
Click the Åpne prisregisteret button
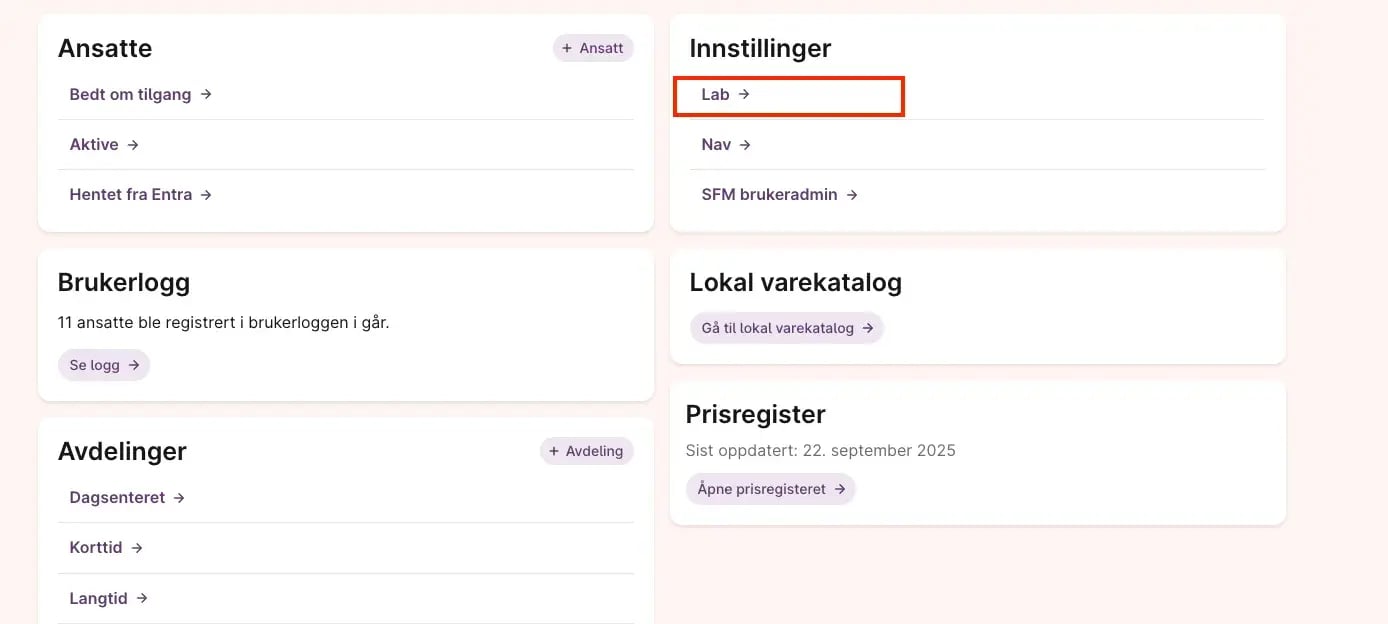click(771, 489)
